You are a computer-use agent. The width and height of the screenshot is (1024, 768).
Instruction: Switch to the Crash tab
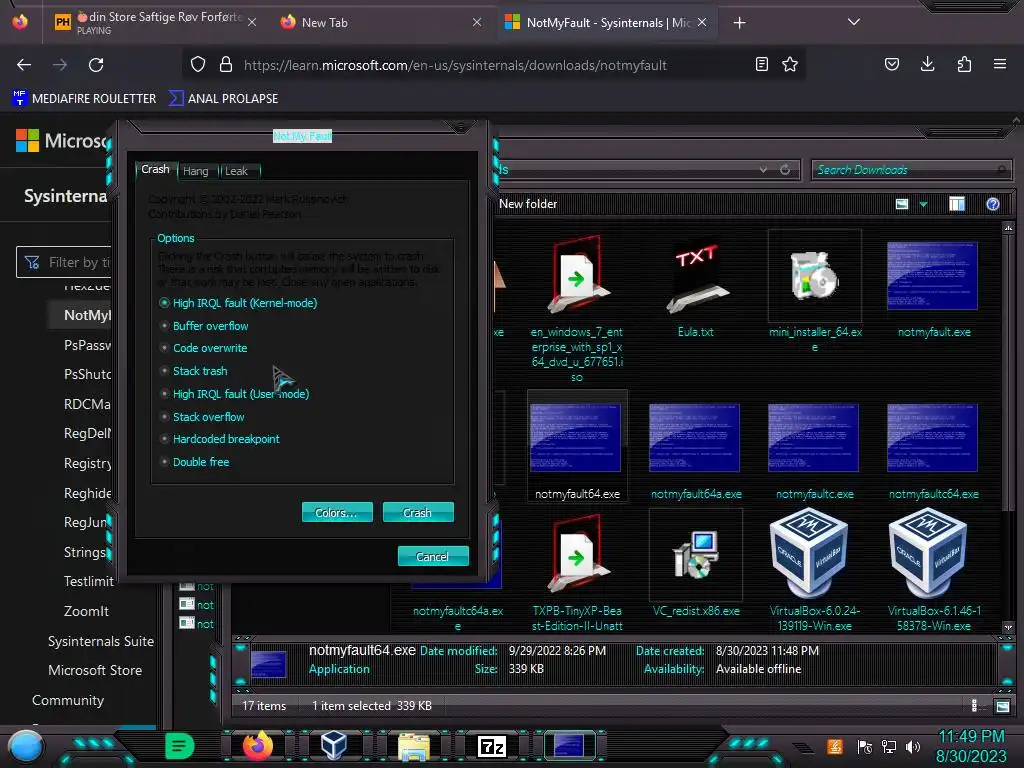pyautogui.click(x=155, y=169)
